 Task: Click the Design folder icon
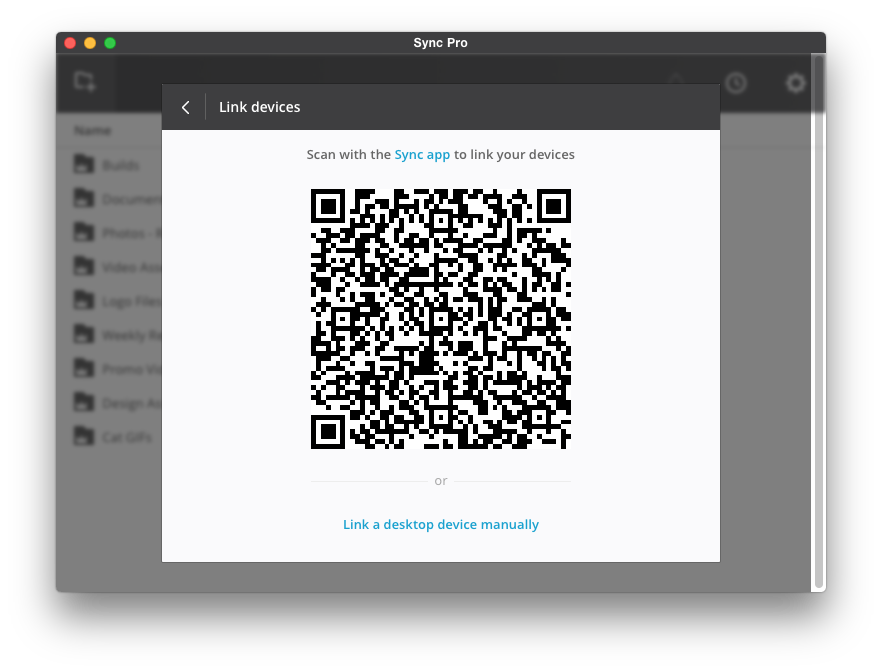pyautogui.click(x=84, y=402)
